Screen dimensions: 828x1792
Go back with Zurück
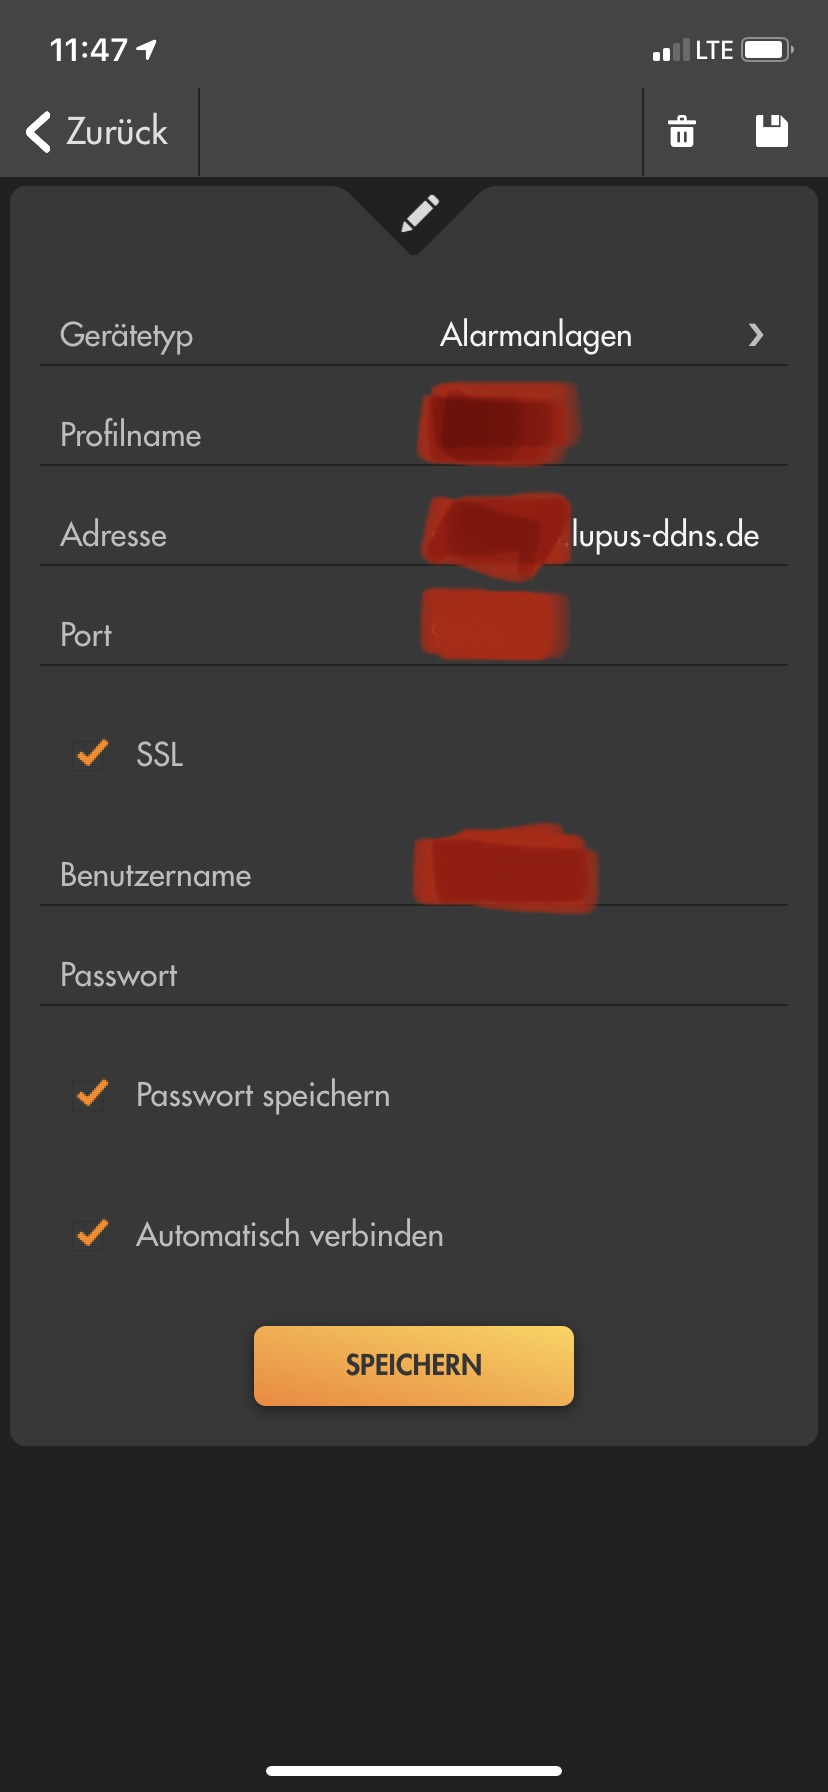coord(116,132)
